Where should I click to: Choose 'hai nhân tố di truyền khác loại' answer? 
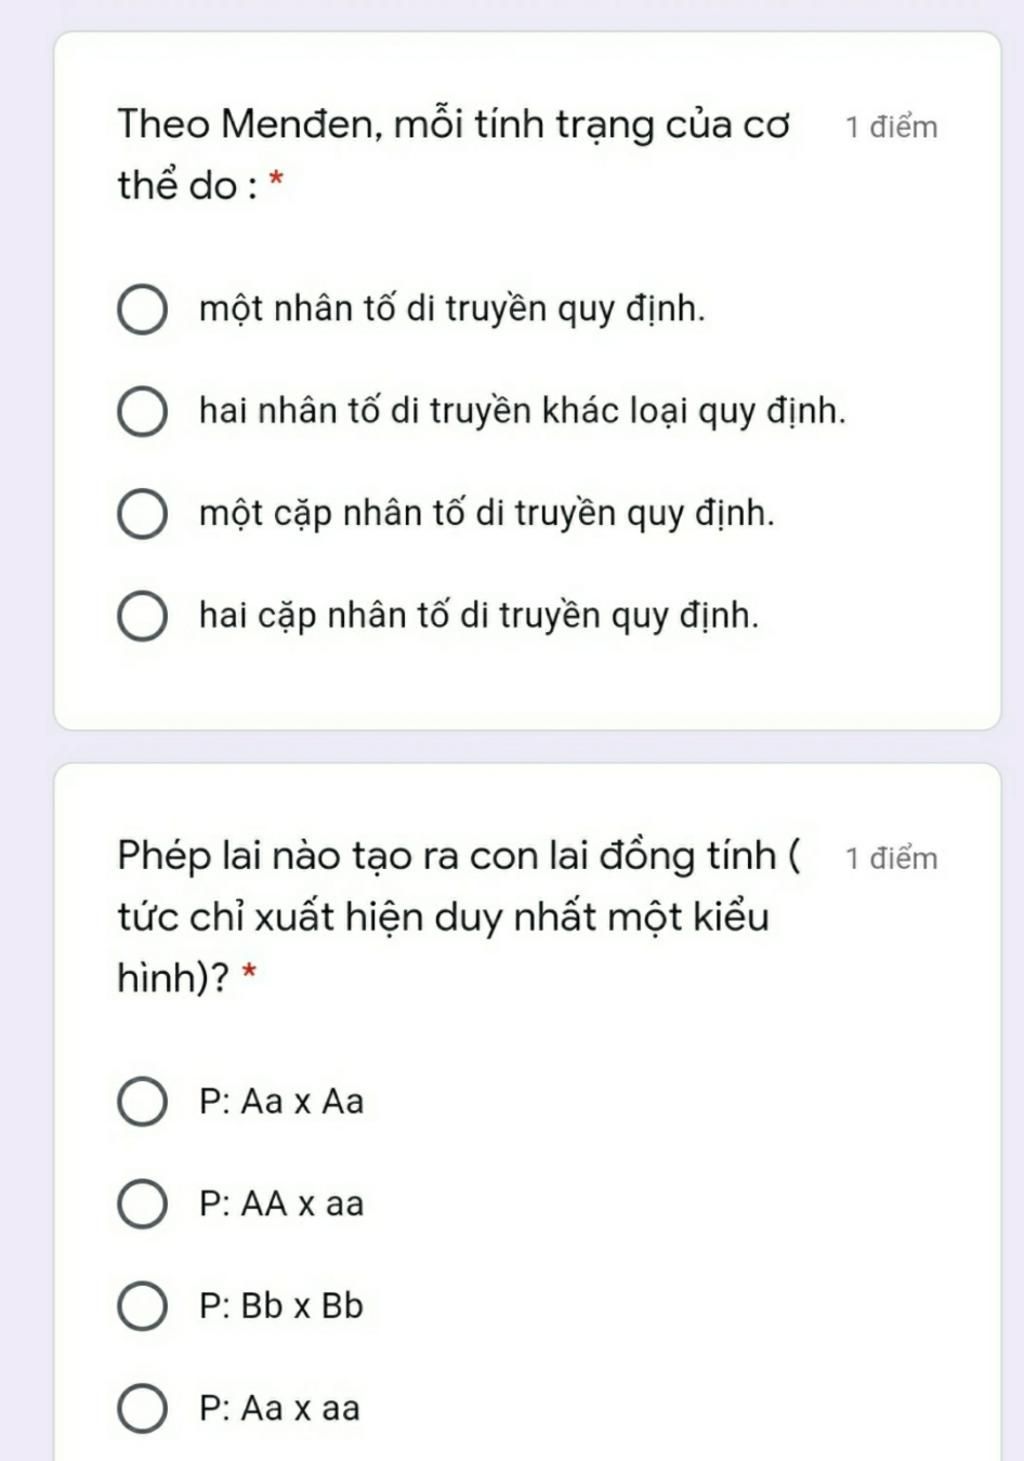pos(142,412)
